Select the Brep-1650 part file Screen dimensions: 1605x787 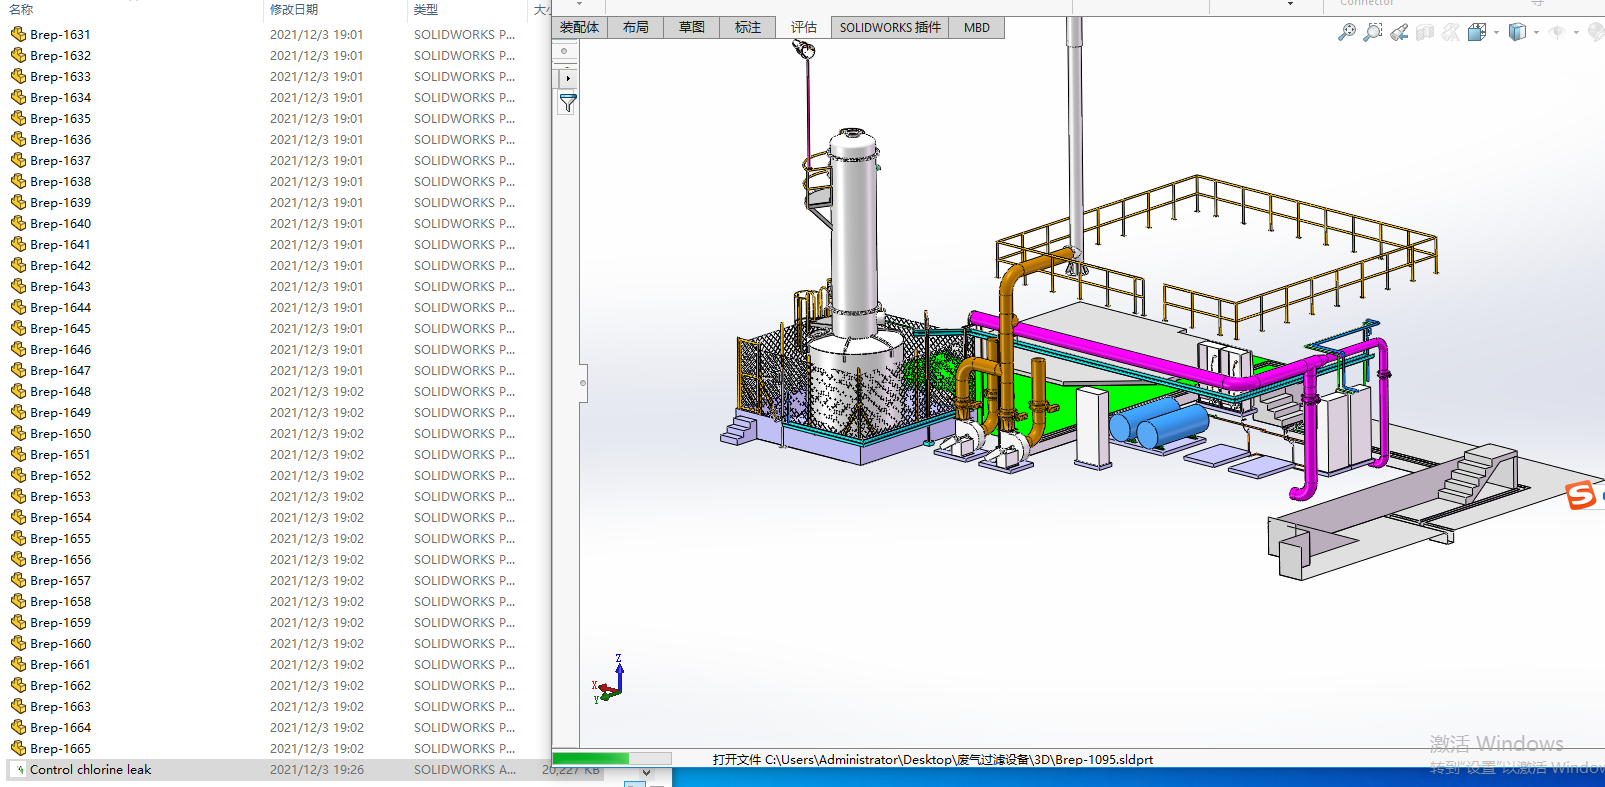[60, 434]
